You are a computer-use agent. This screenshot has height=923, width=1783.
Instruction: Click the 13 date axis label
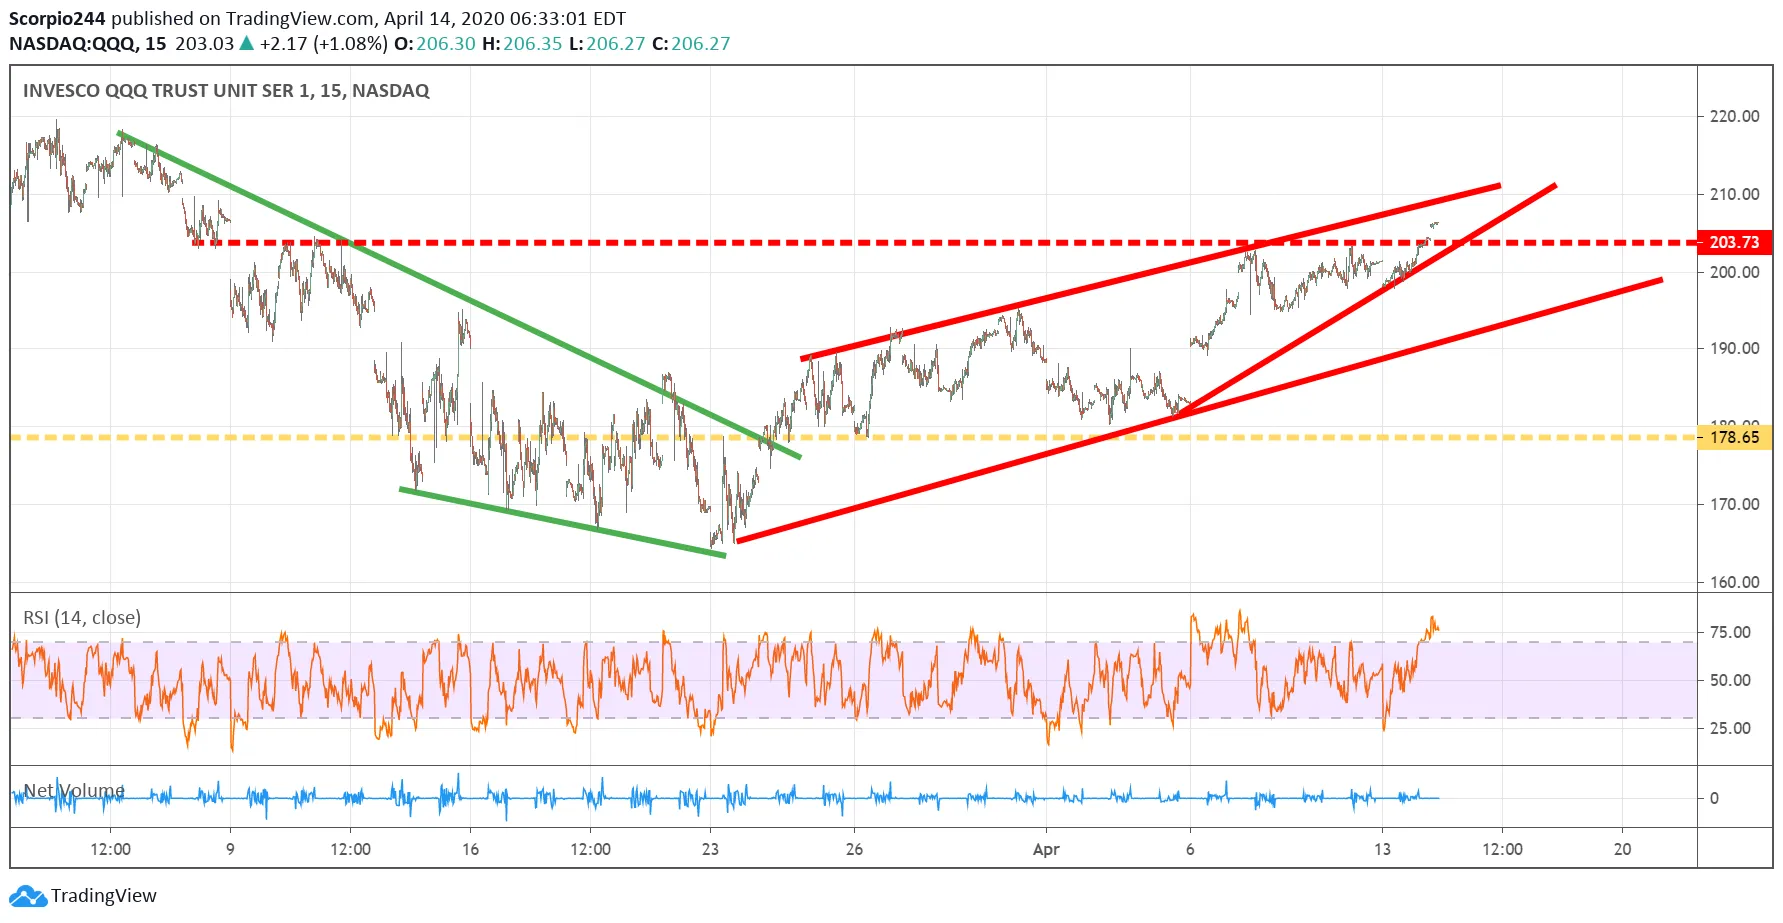1382,849
